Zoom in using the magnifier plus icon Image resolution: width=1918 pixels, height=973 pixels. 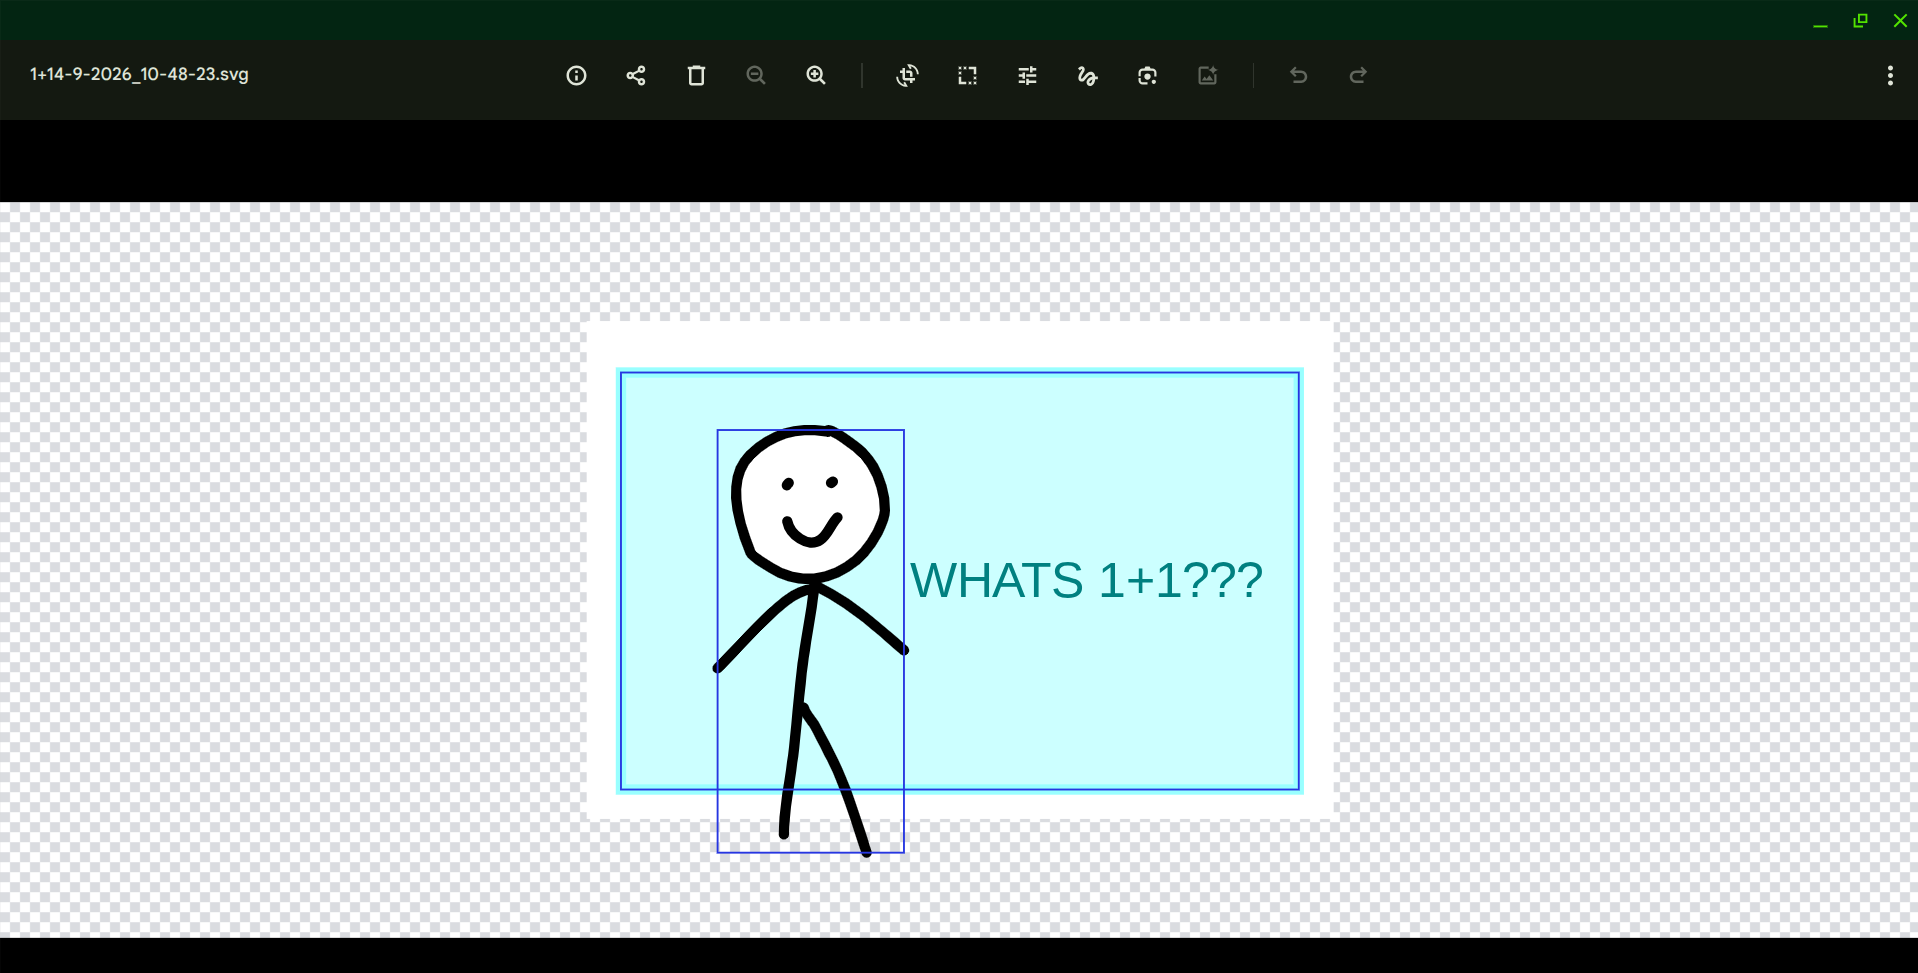[x=816, y=76]
